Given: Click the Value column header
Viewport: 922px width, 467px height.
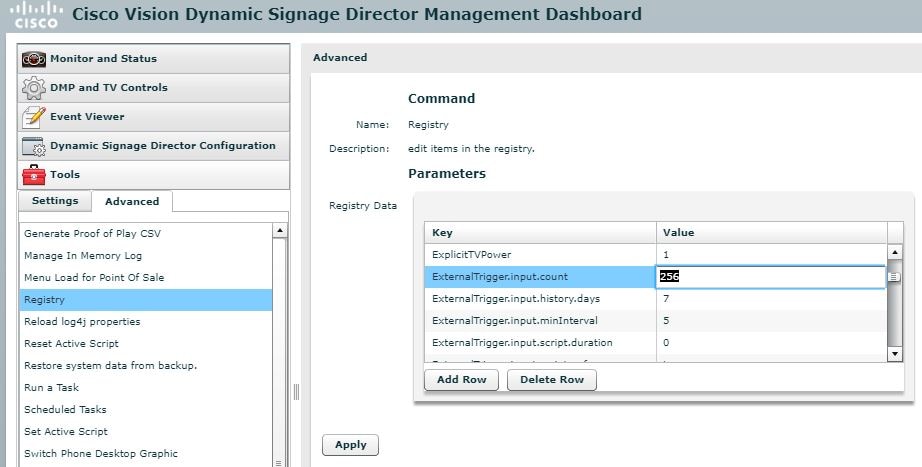Looking at the screenshot, I should tap(771, 233).
